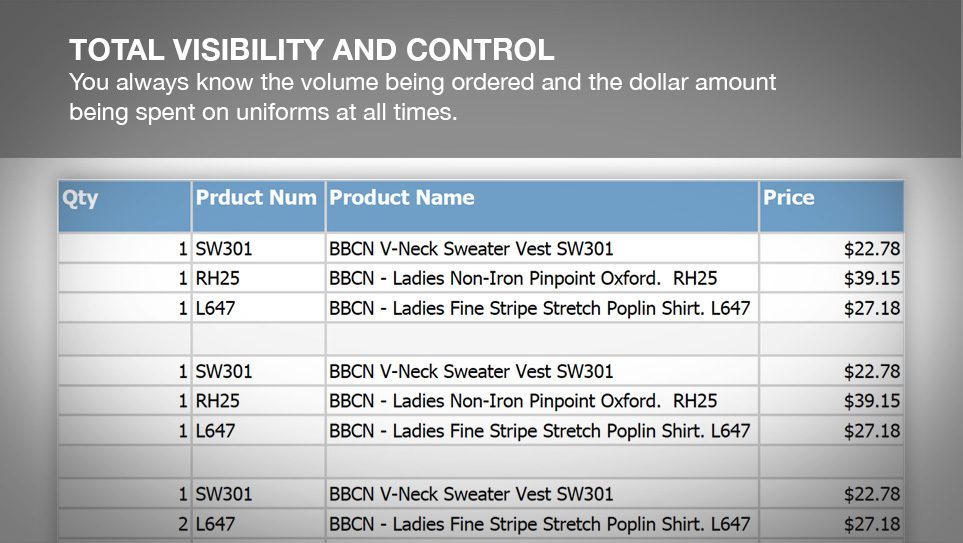
Task: Click the Product Name column header
Action: pyautogui.click(x=542, y=206)
